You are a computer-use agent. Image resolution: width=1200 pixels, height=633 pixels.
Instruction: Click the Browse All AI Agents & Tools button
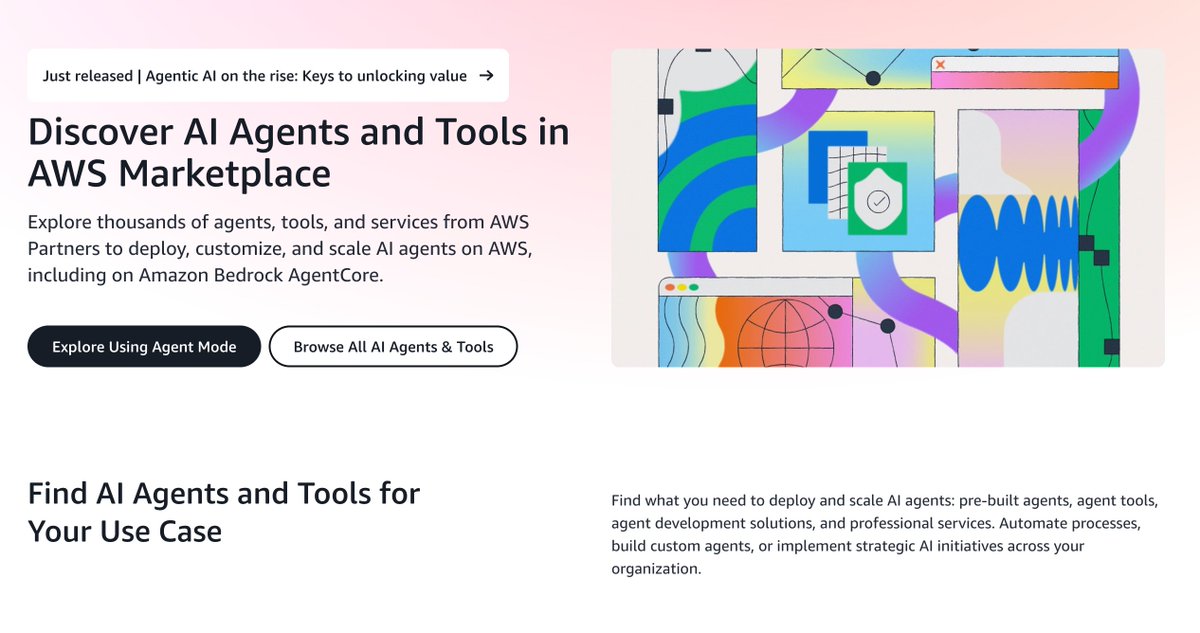click(x=393, y=347)
